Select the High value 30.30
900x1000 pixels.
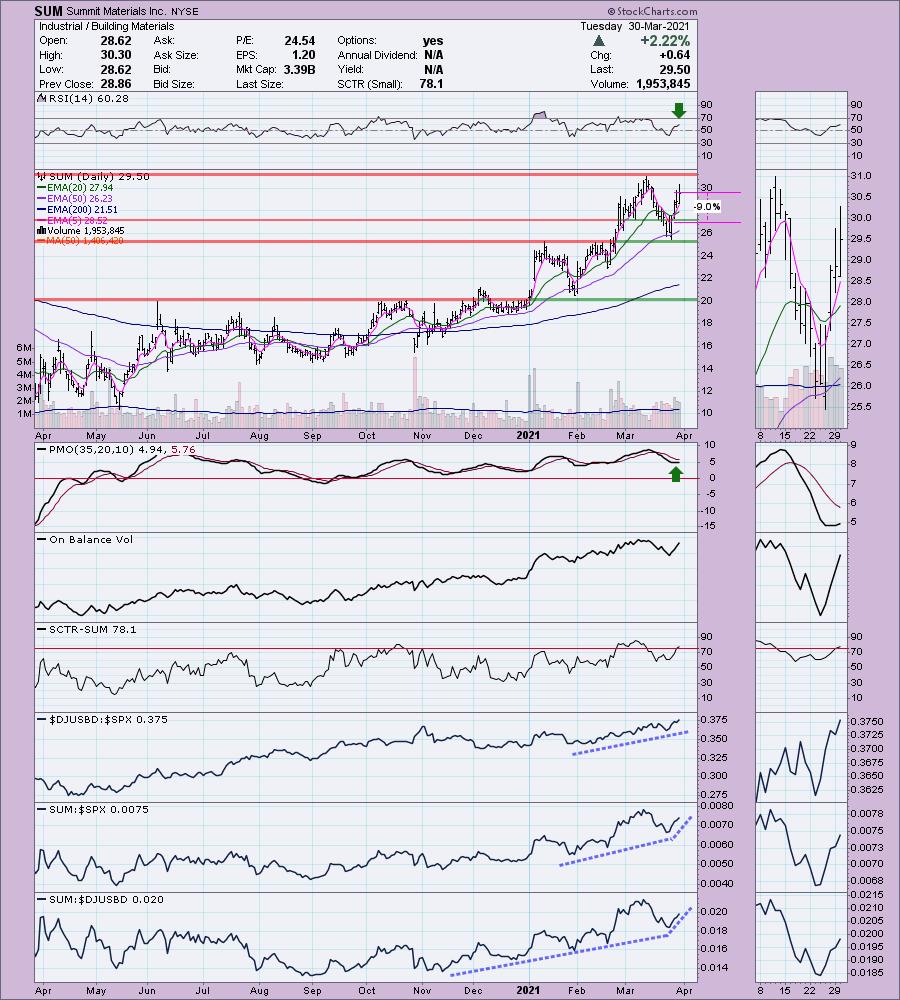click(x=115, y=55)
